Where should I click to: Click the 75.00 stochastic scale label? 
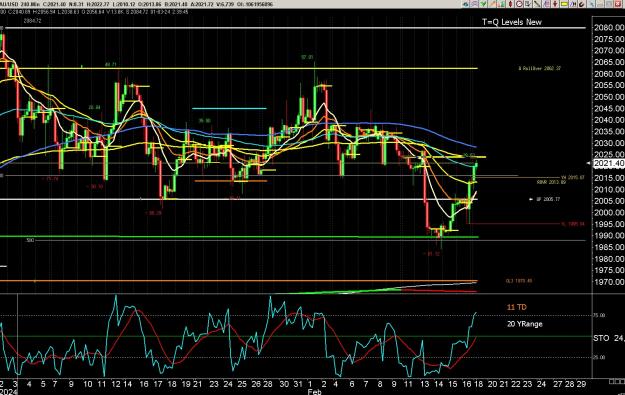coord(599,315)
